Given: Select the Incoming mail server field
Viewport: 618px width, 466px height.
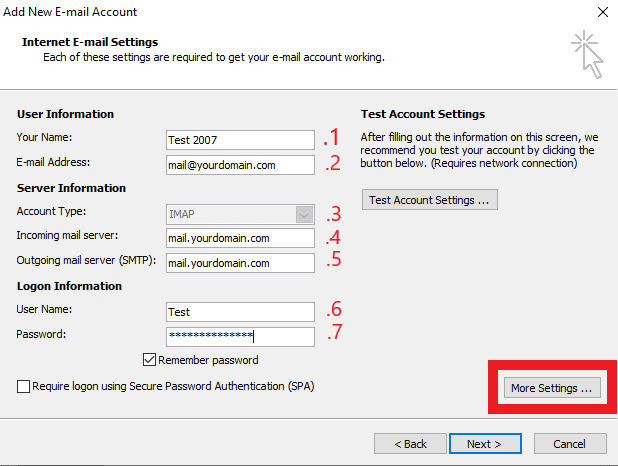Looking at the screenshot, I should pos(240,238).
